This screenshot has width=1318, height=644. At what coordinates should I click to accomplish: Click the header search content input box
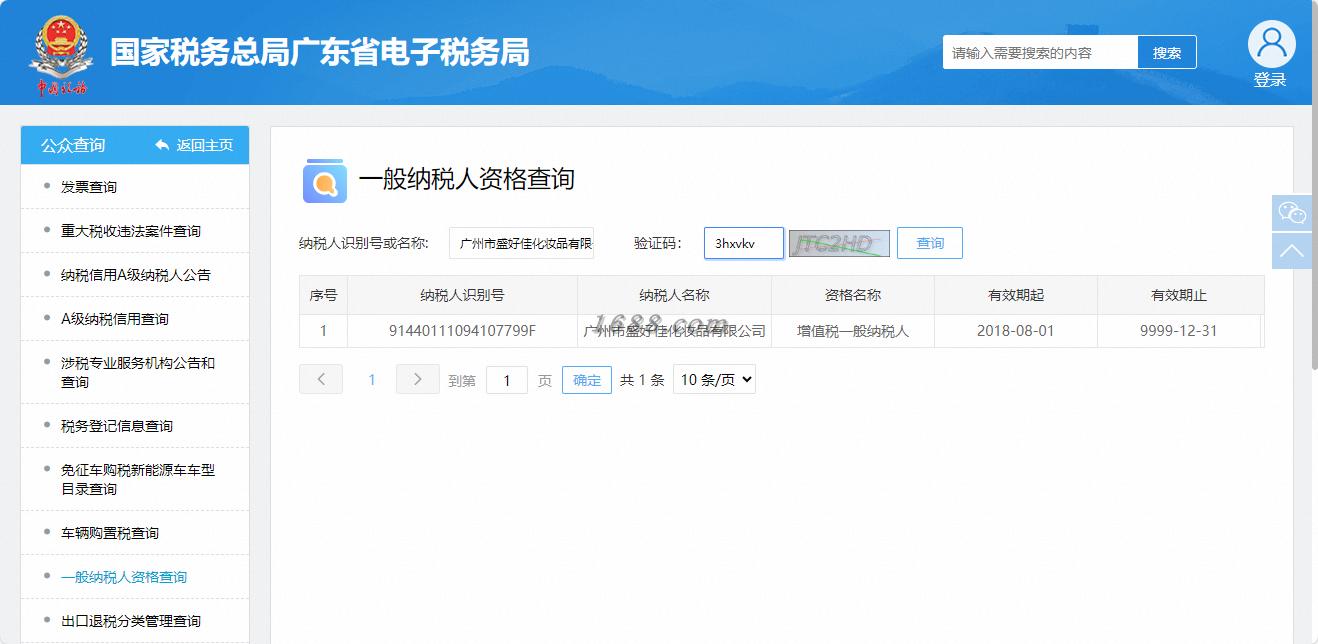[1040, 53]
